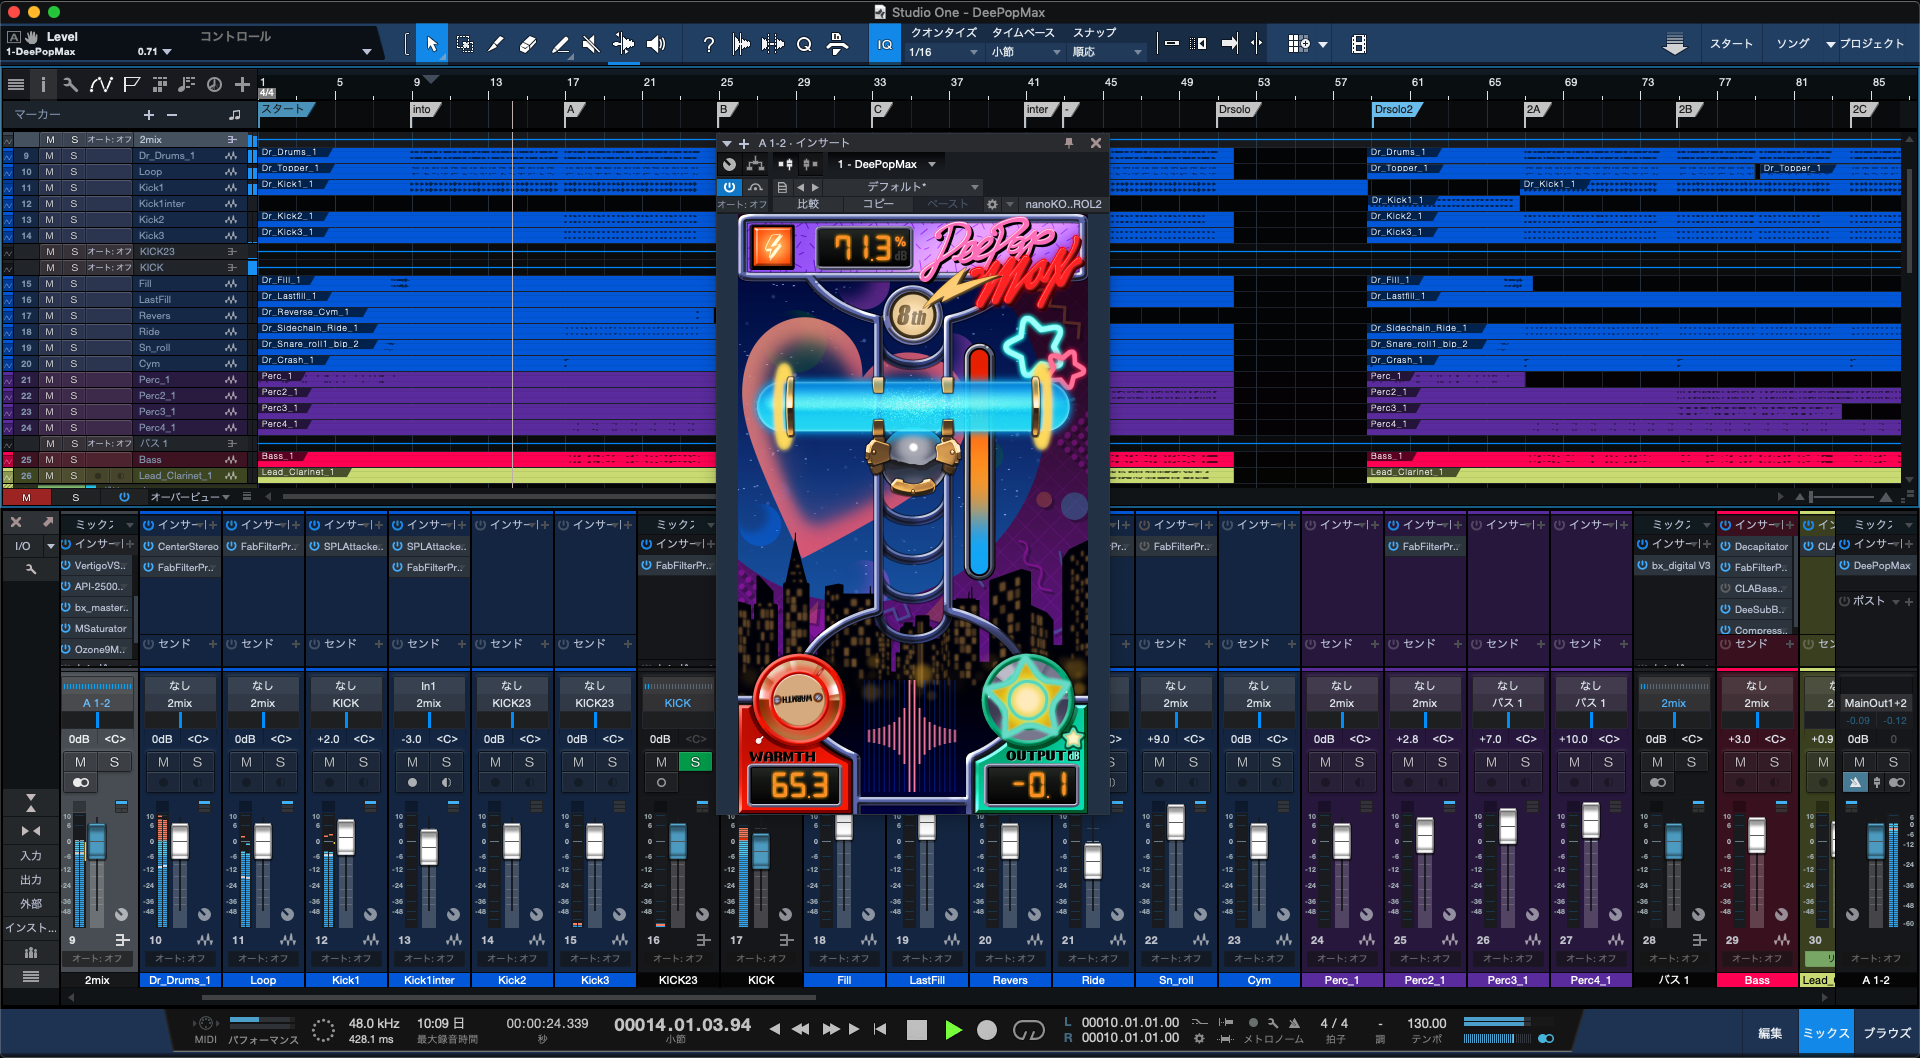Click the play button in transport
The image size is (1920, 1058).
tap(953, 1030)
